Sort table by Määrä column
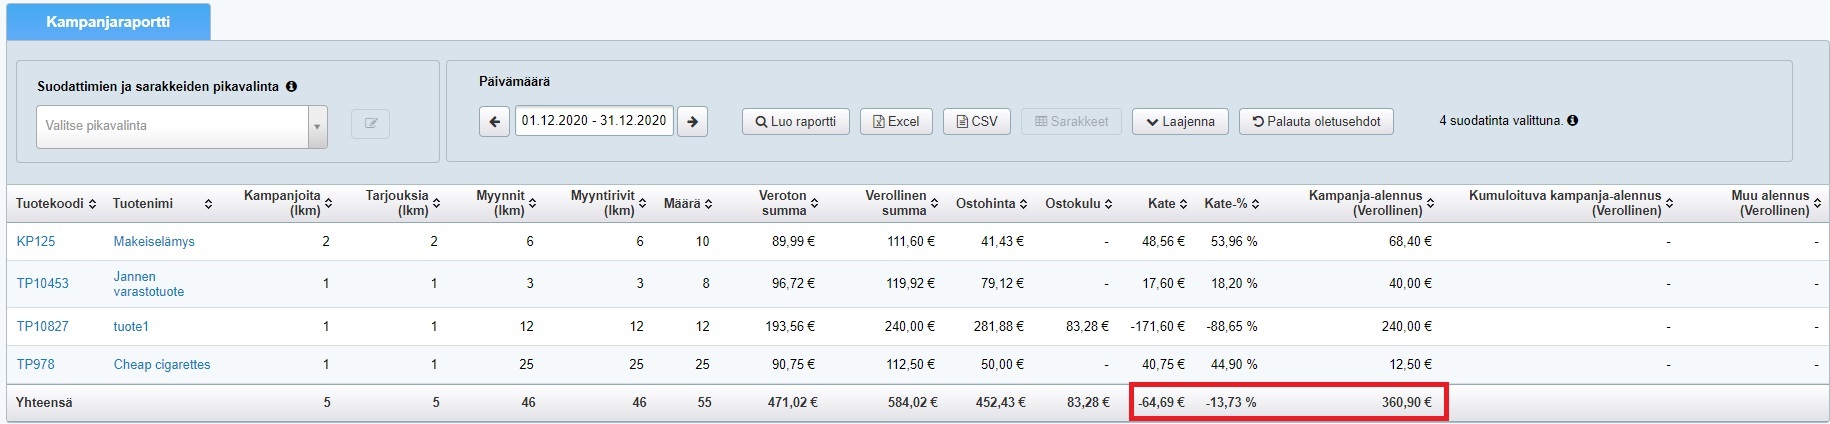This screenshot has height=424, width=1830. click(708, 204)
